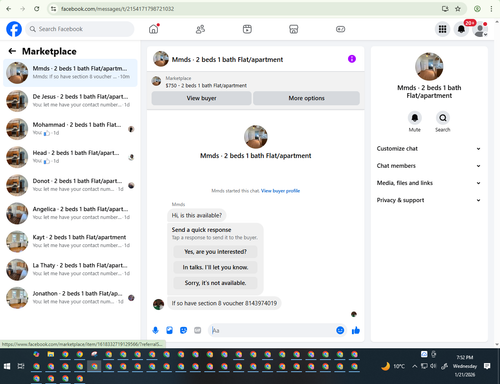Click the weather 10°C widget on taskbar
The image size is (500, 384).
tap(393, 366)
